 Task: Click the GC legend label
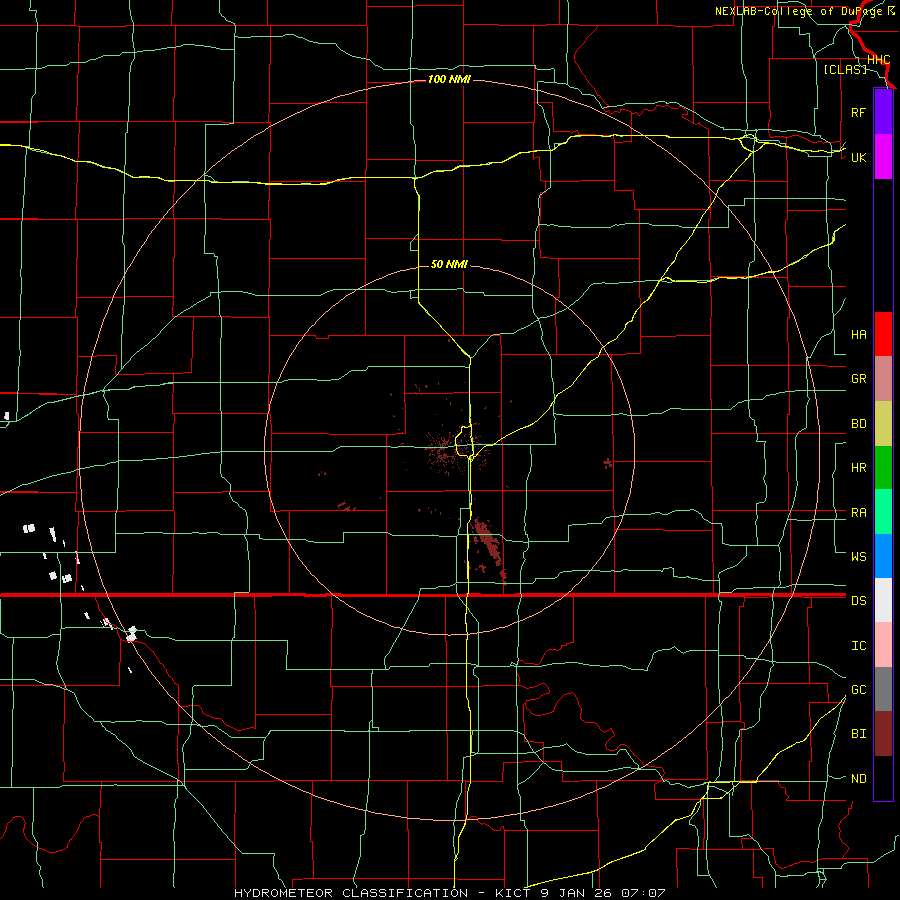tap(858, 690)
